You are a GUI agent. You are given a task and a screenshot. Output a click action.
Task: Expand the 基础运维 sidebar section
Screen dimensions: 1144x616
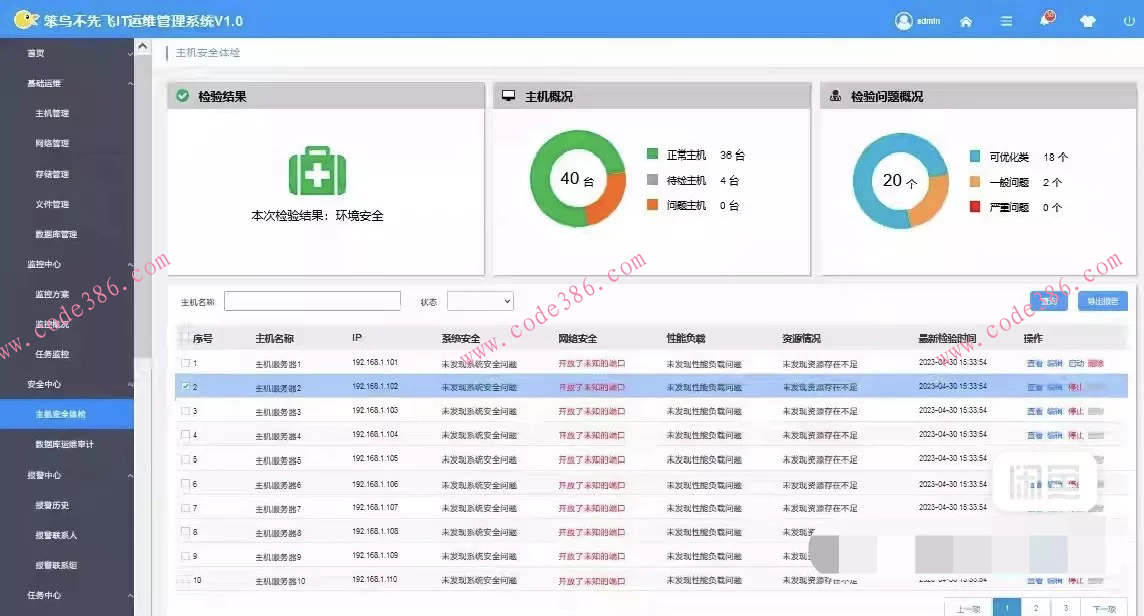60,83
